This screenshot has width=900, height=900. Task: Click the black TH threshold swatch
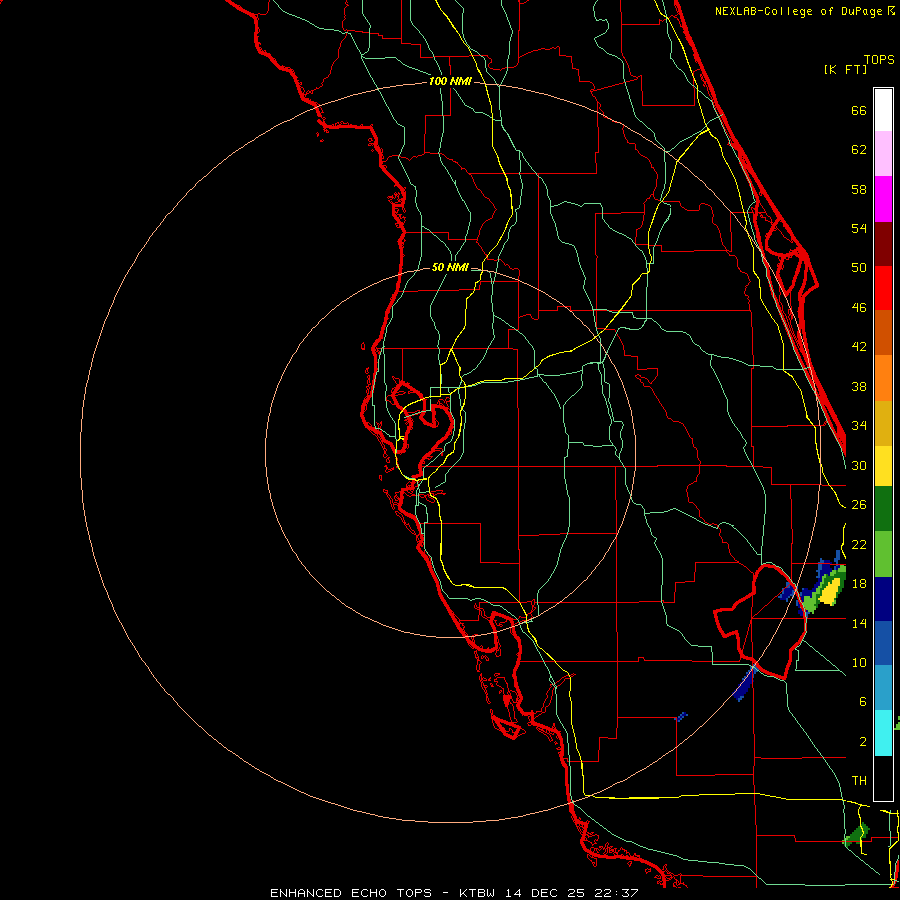click(883, 778)
